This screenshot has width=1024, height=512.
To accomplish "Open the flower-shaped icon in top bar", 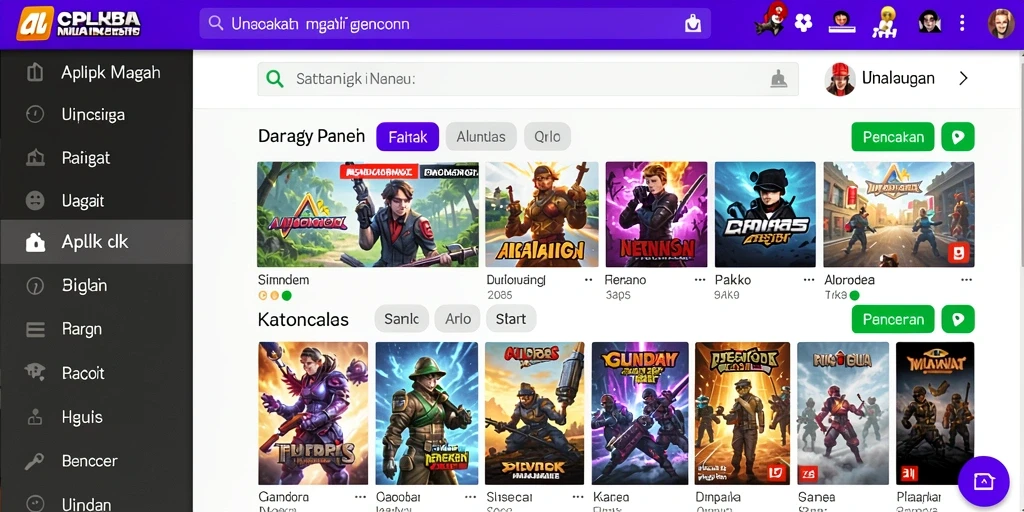I will (x=803, y=23).
